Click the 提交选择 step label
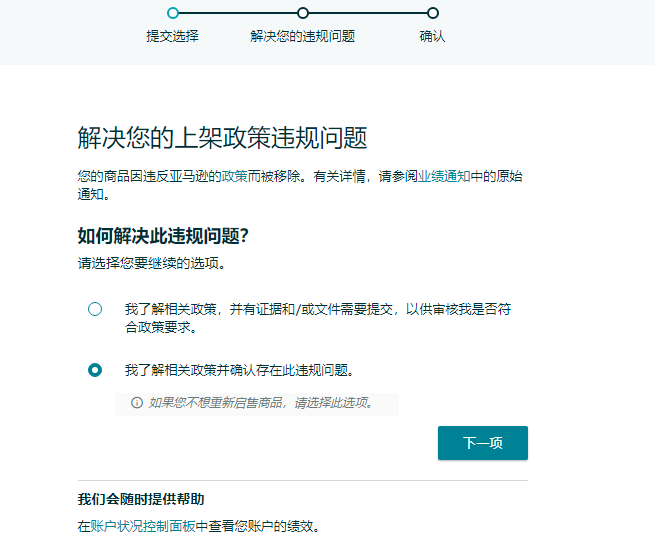Viewport: 655px width, 551px height. tap(173, 36)
